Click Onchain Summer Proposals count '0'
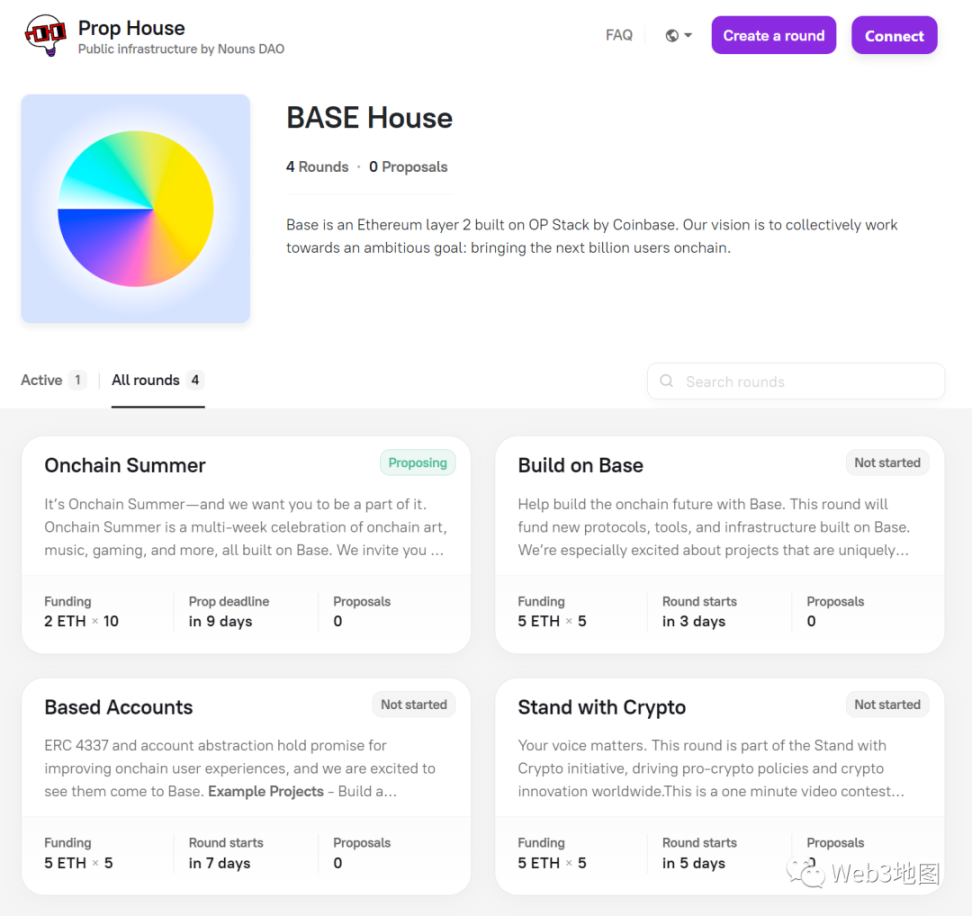 (338, 621)
